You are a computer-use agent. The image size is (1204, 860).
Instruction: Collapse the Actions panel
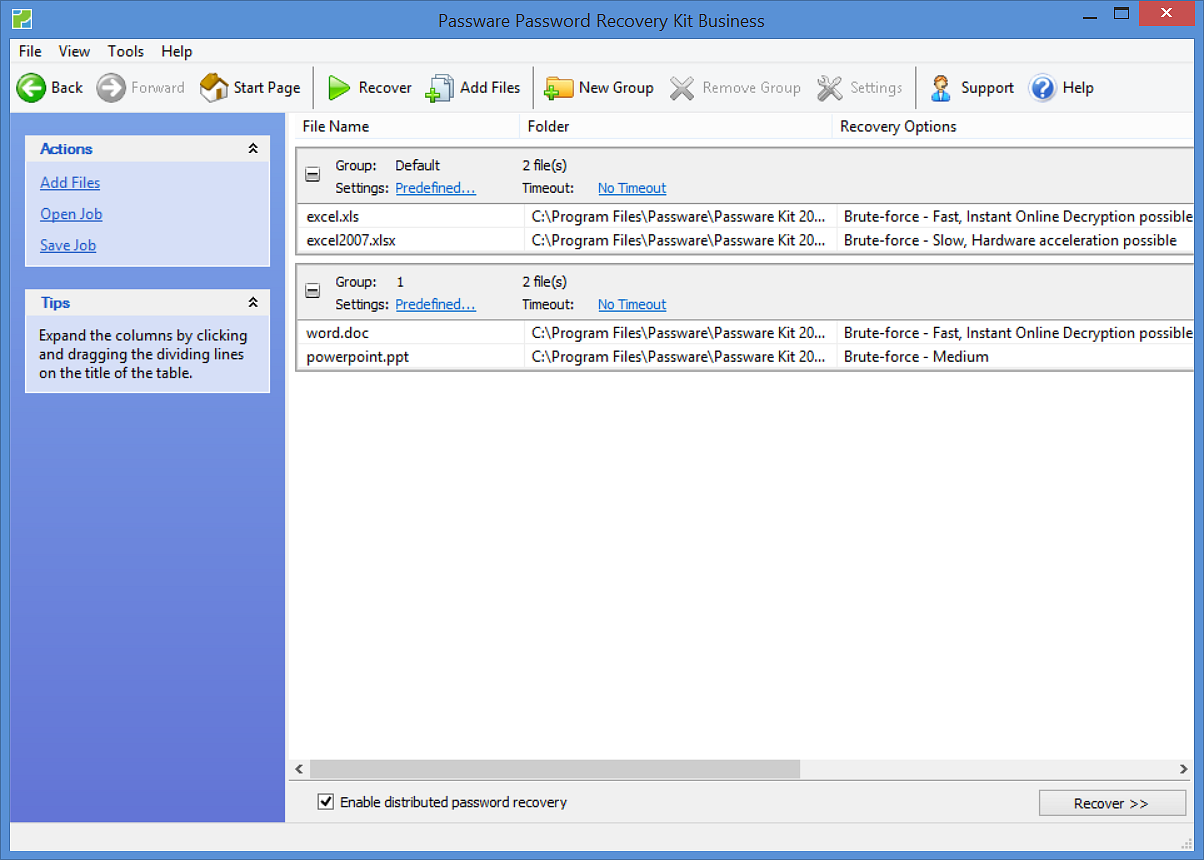coord(253,149)
